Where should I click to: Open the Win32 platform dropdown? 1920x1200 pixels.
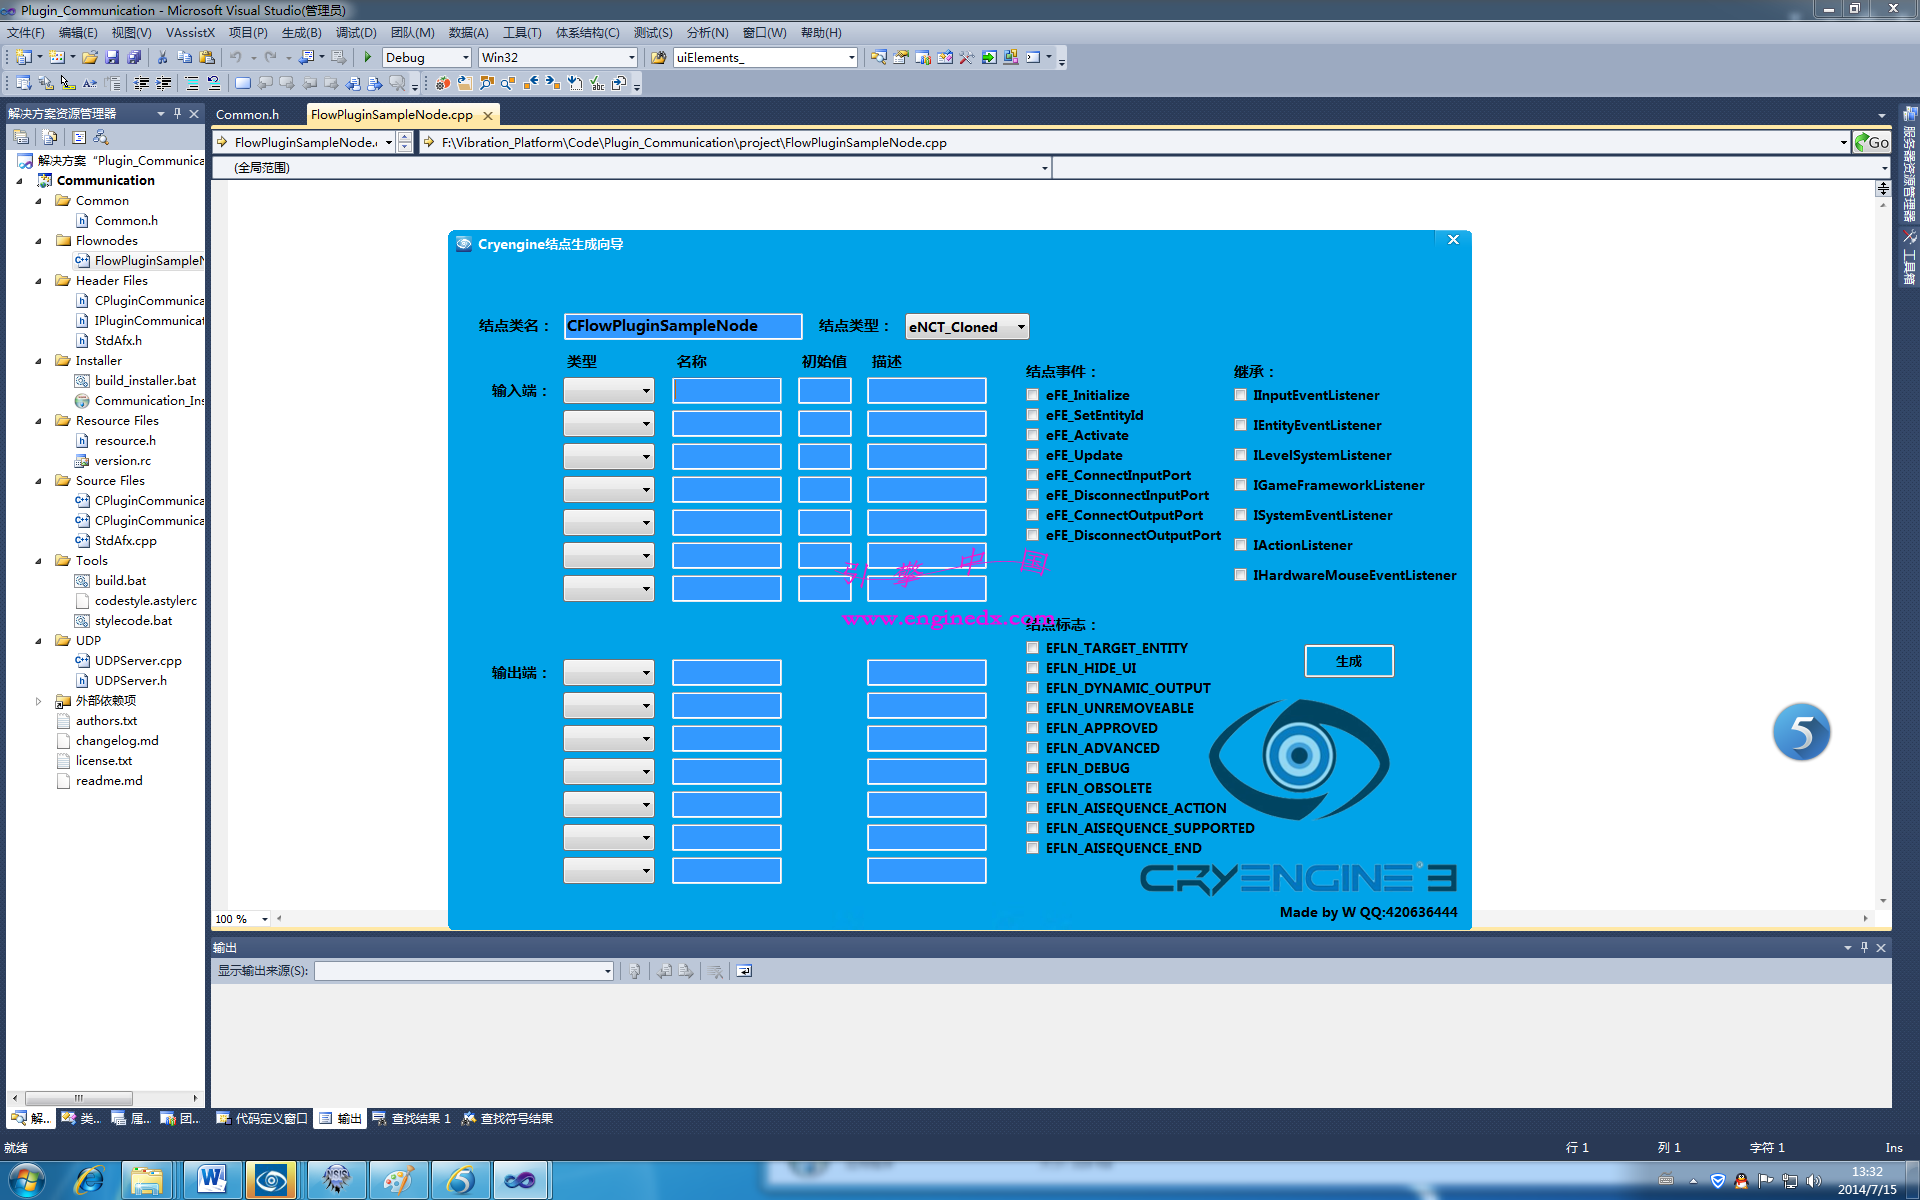[558, 58]
